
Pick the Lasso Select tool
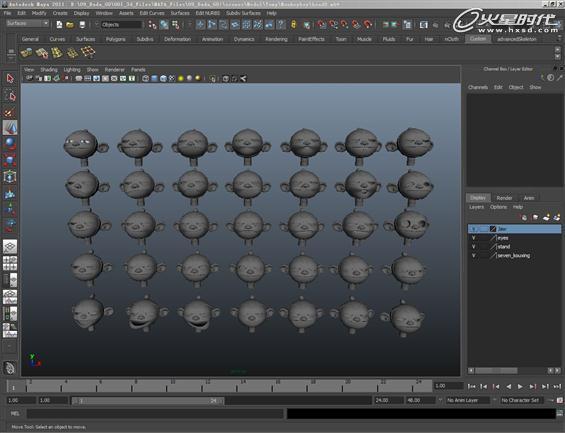click(x=10, y=96)
